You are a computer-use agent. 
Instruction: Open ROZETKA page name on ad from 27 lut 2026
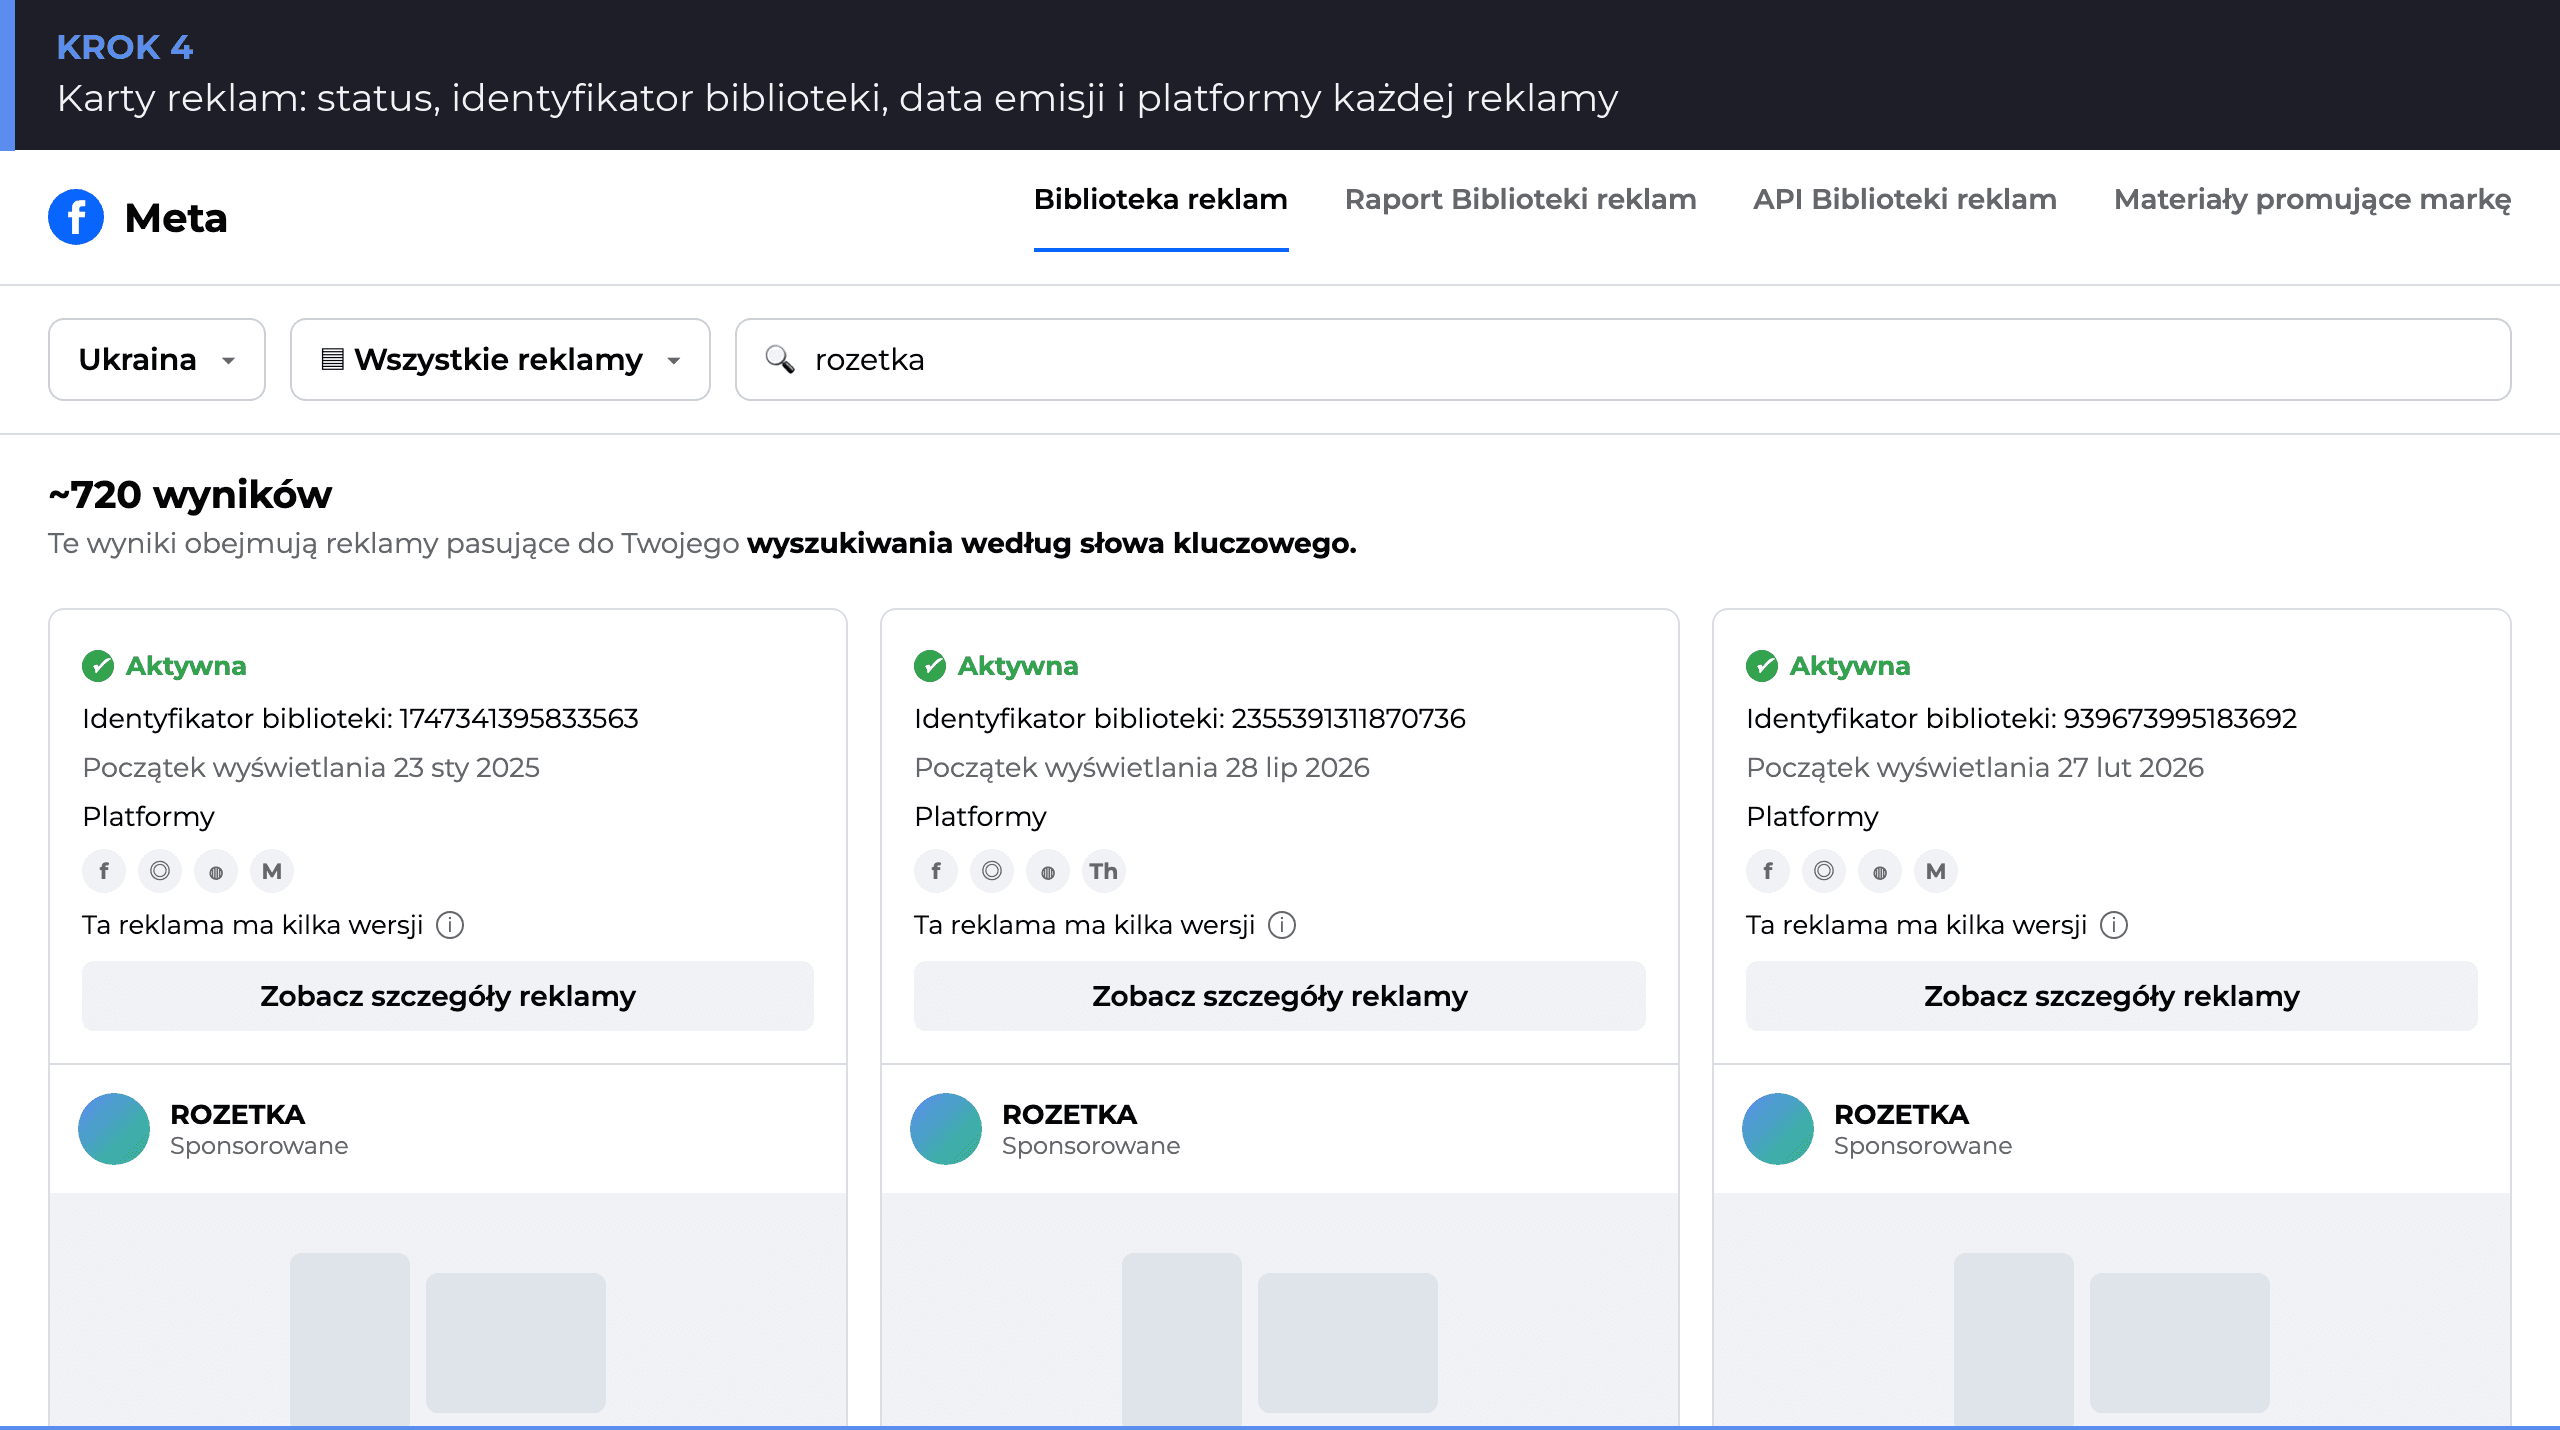point(1901,1114)
